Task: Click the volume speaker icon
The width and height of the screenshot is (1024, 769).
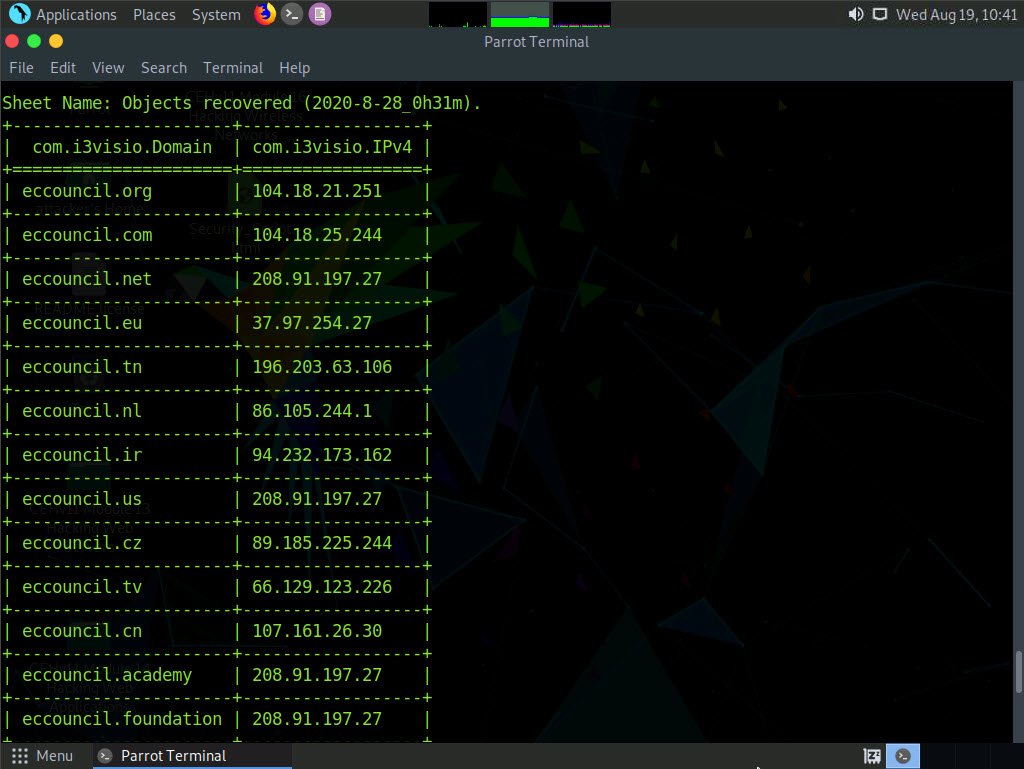Action: click(856, 14)
